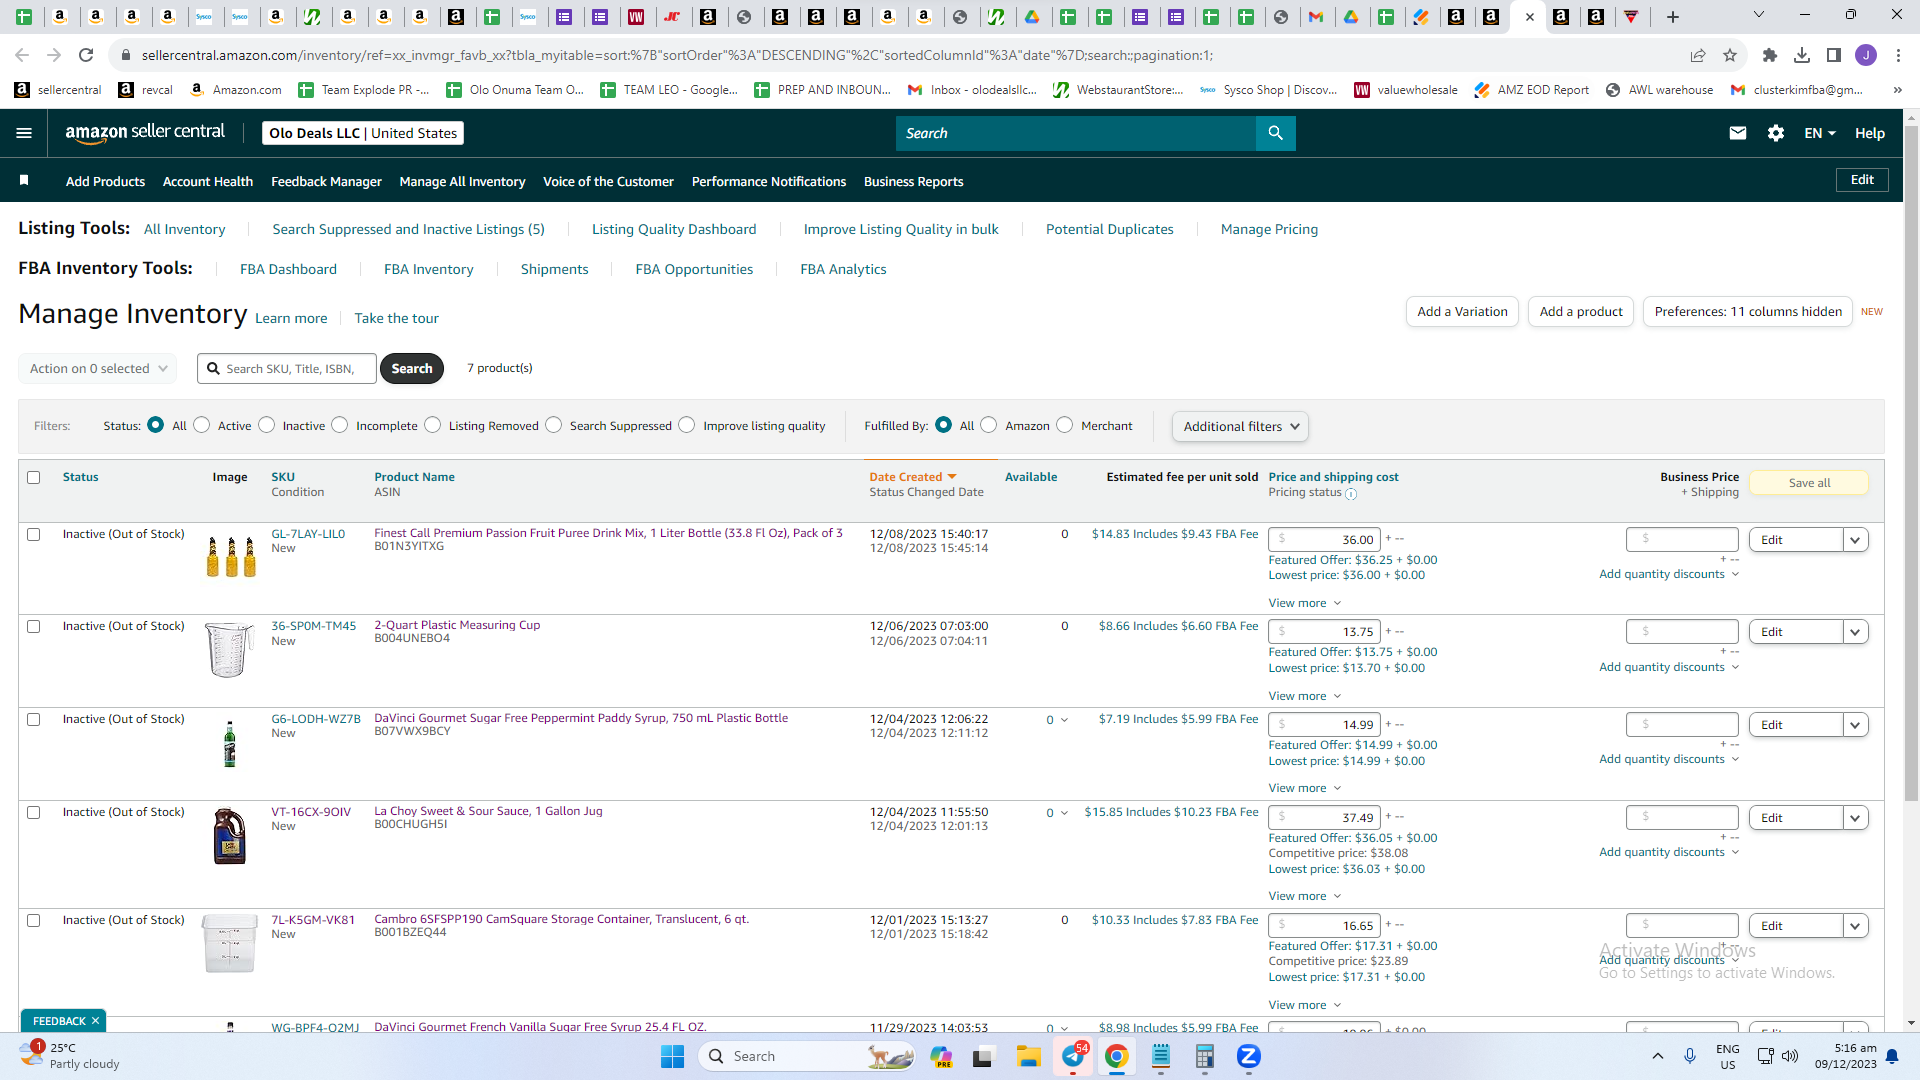Open the Edit dropdown arrow for 36-SP0M-TM45
The image size is (1920, 1080).
tap(1856, 632)
